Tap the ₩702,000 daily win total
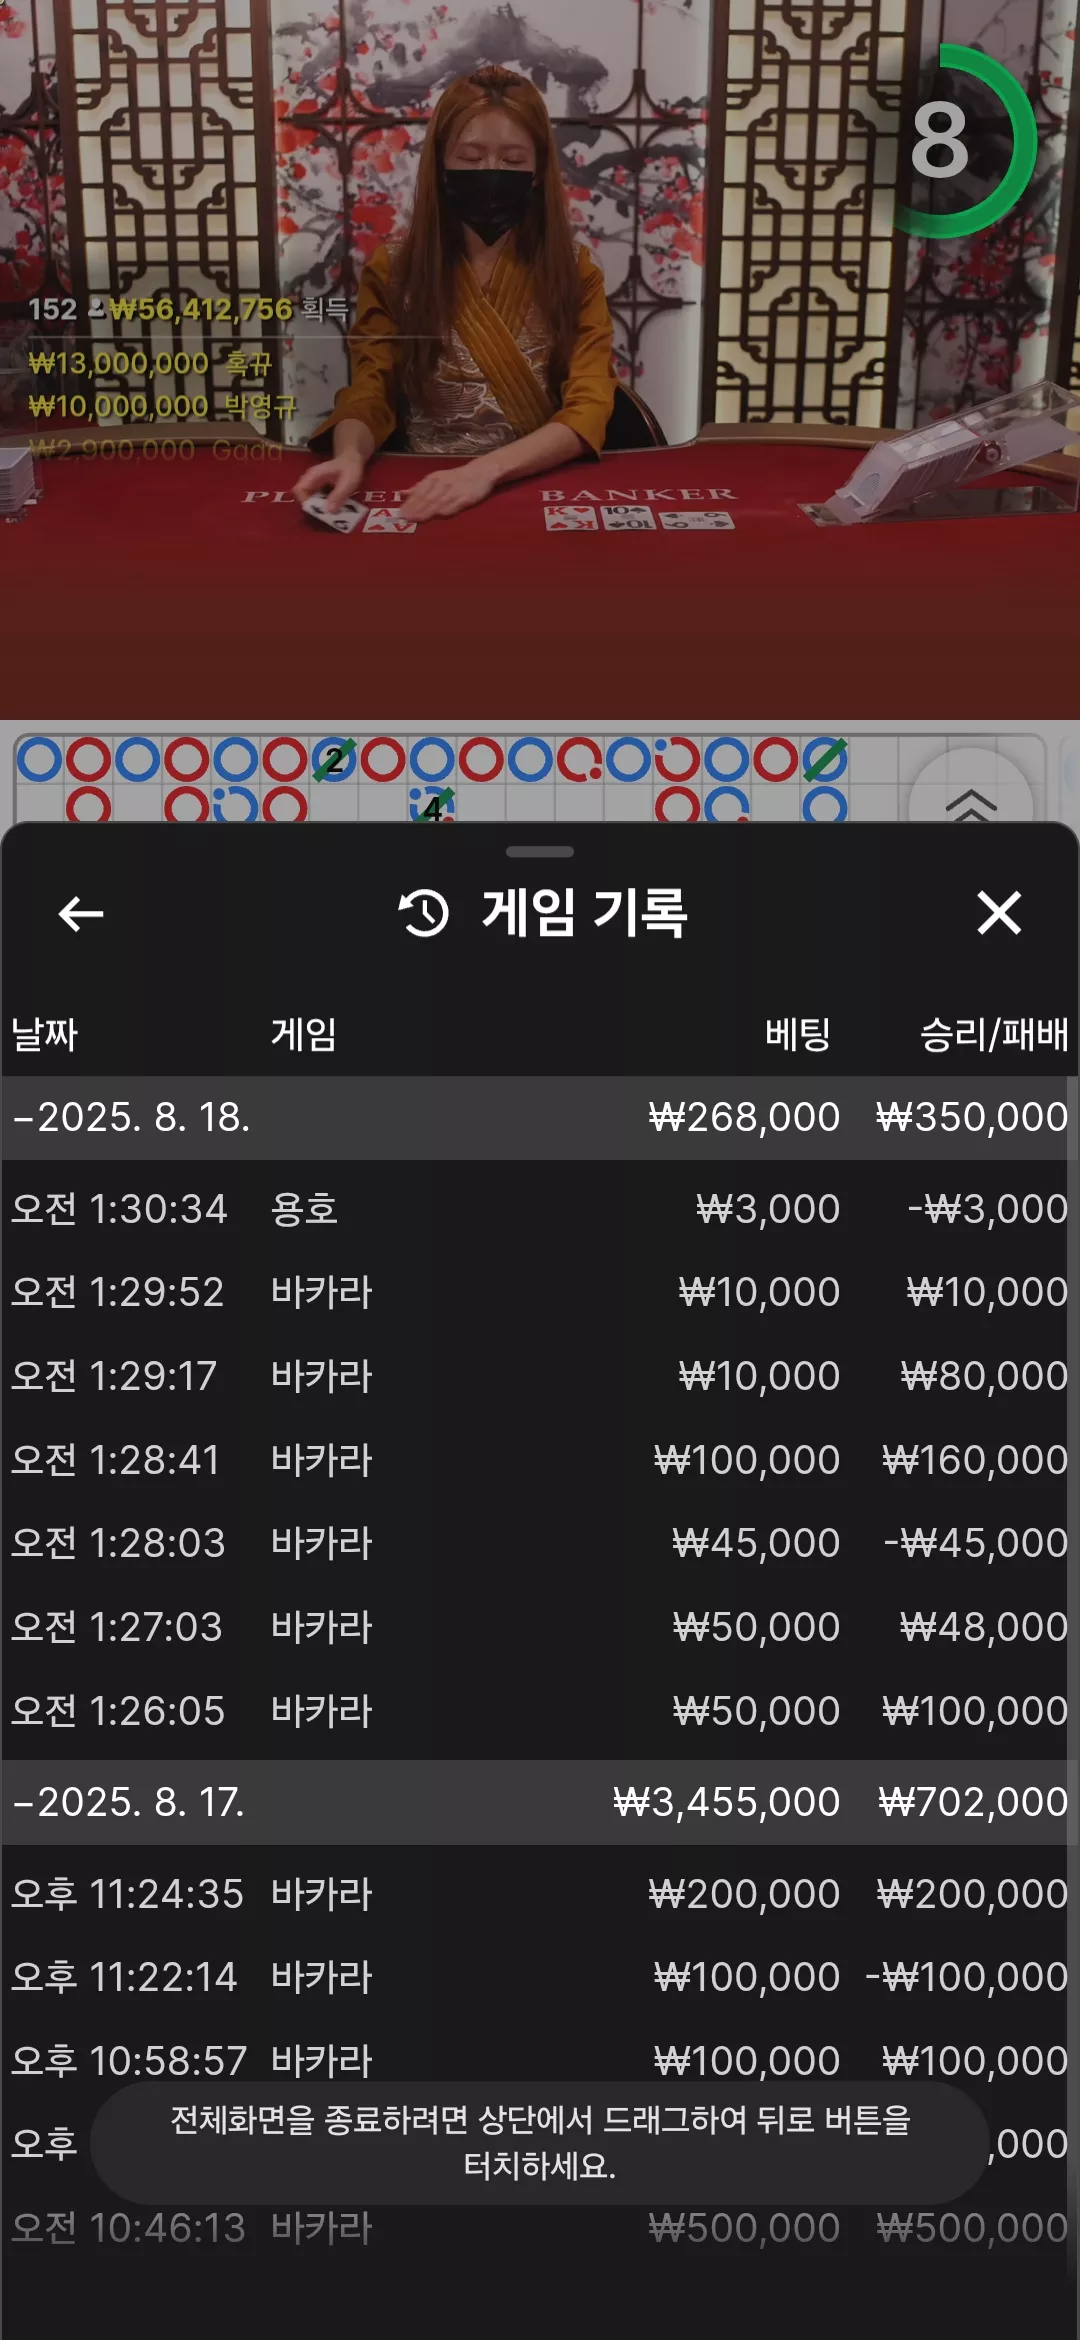Image resolution: width=1080 pixels, height=2340 pixels. (x=973, y=1802)
